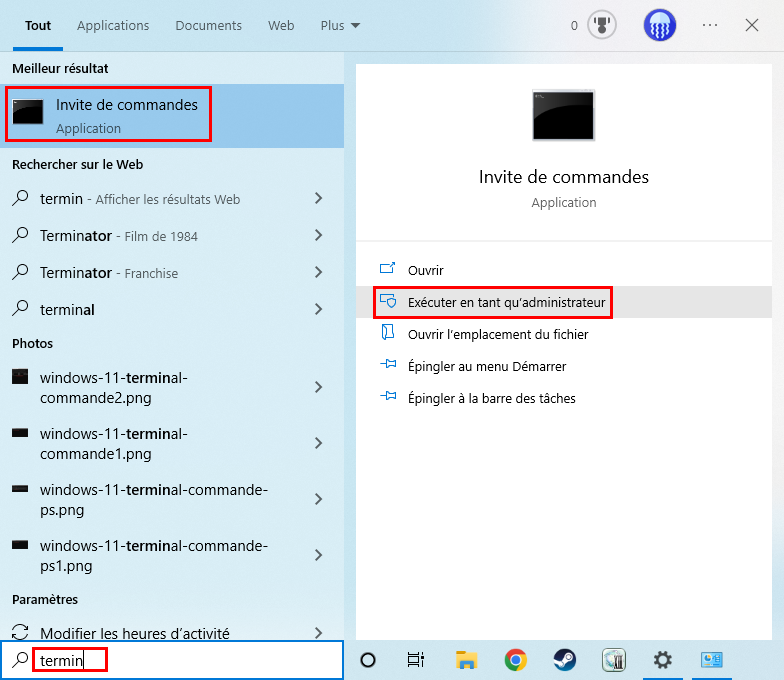Open the blue user account avatar
The height and width of the screenshot is (680, 784).
point(660,26)
